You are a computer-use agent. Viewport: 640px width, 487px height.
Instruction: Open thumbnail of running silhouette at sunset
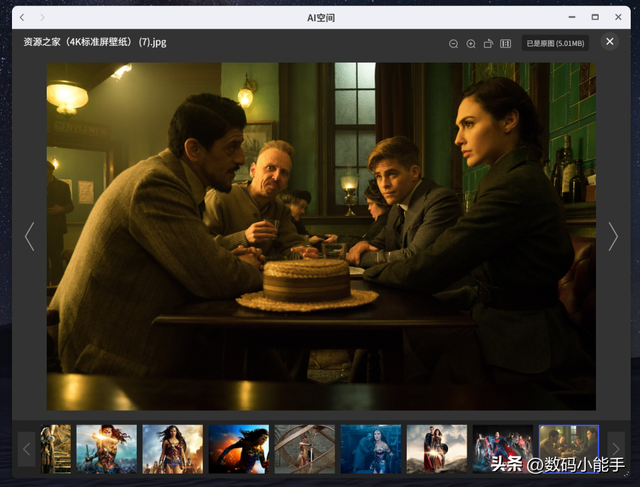point(239,449)
